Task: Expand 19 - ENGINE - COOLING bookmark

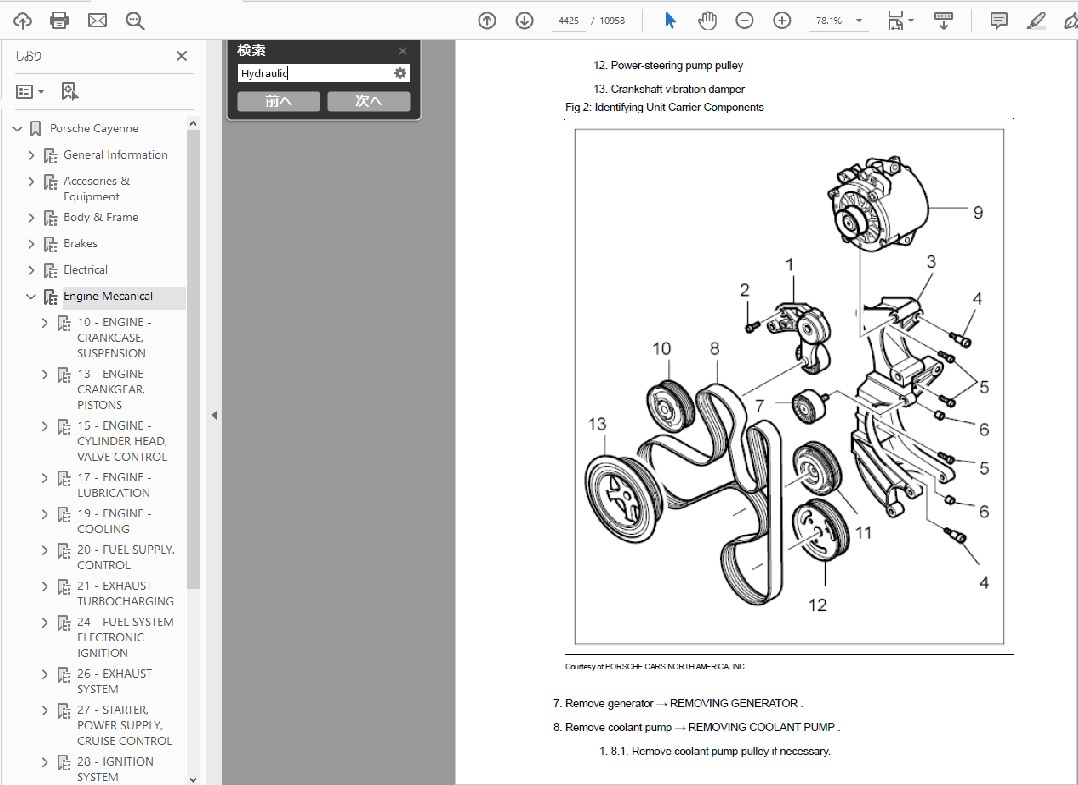Action: click(x=44, y=514)
